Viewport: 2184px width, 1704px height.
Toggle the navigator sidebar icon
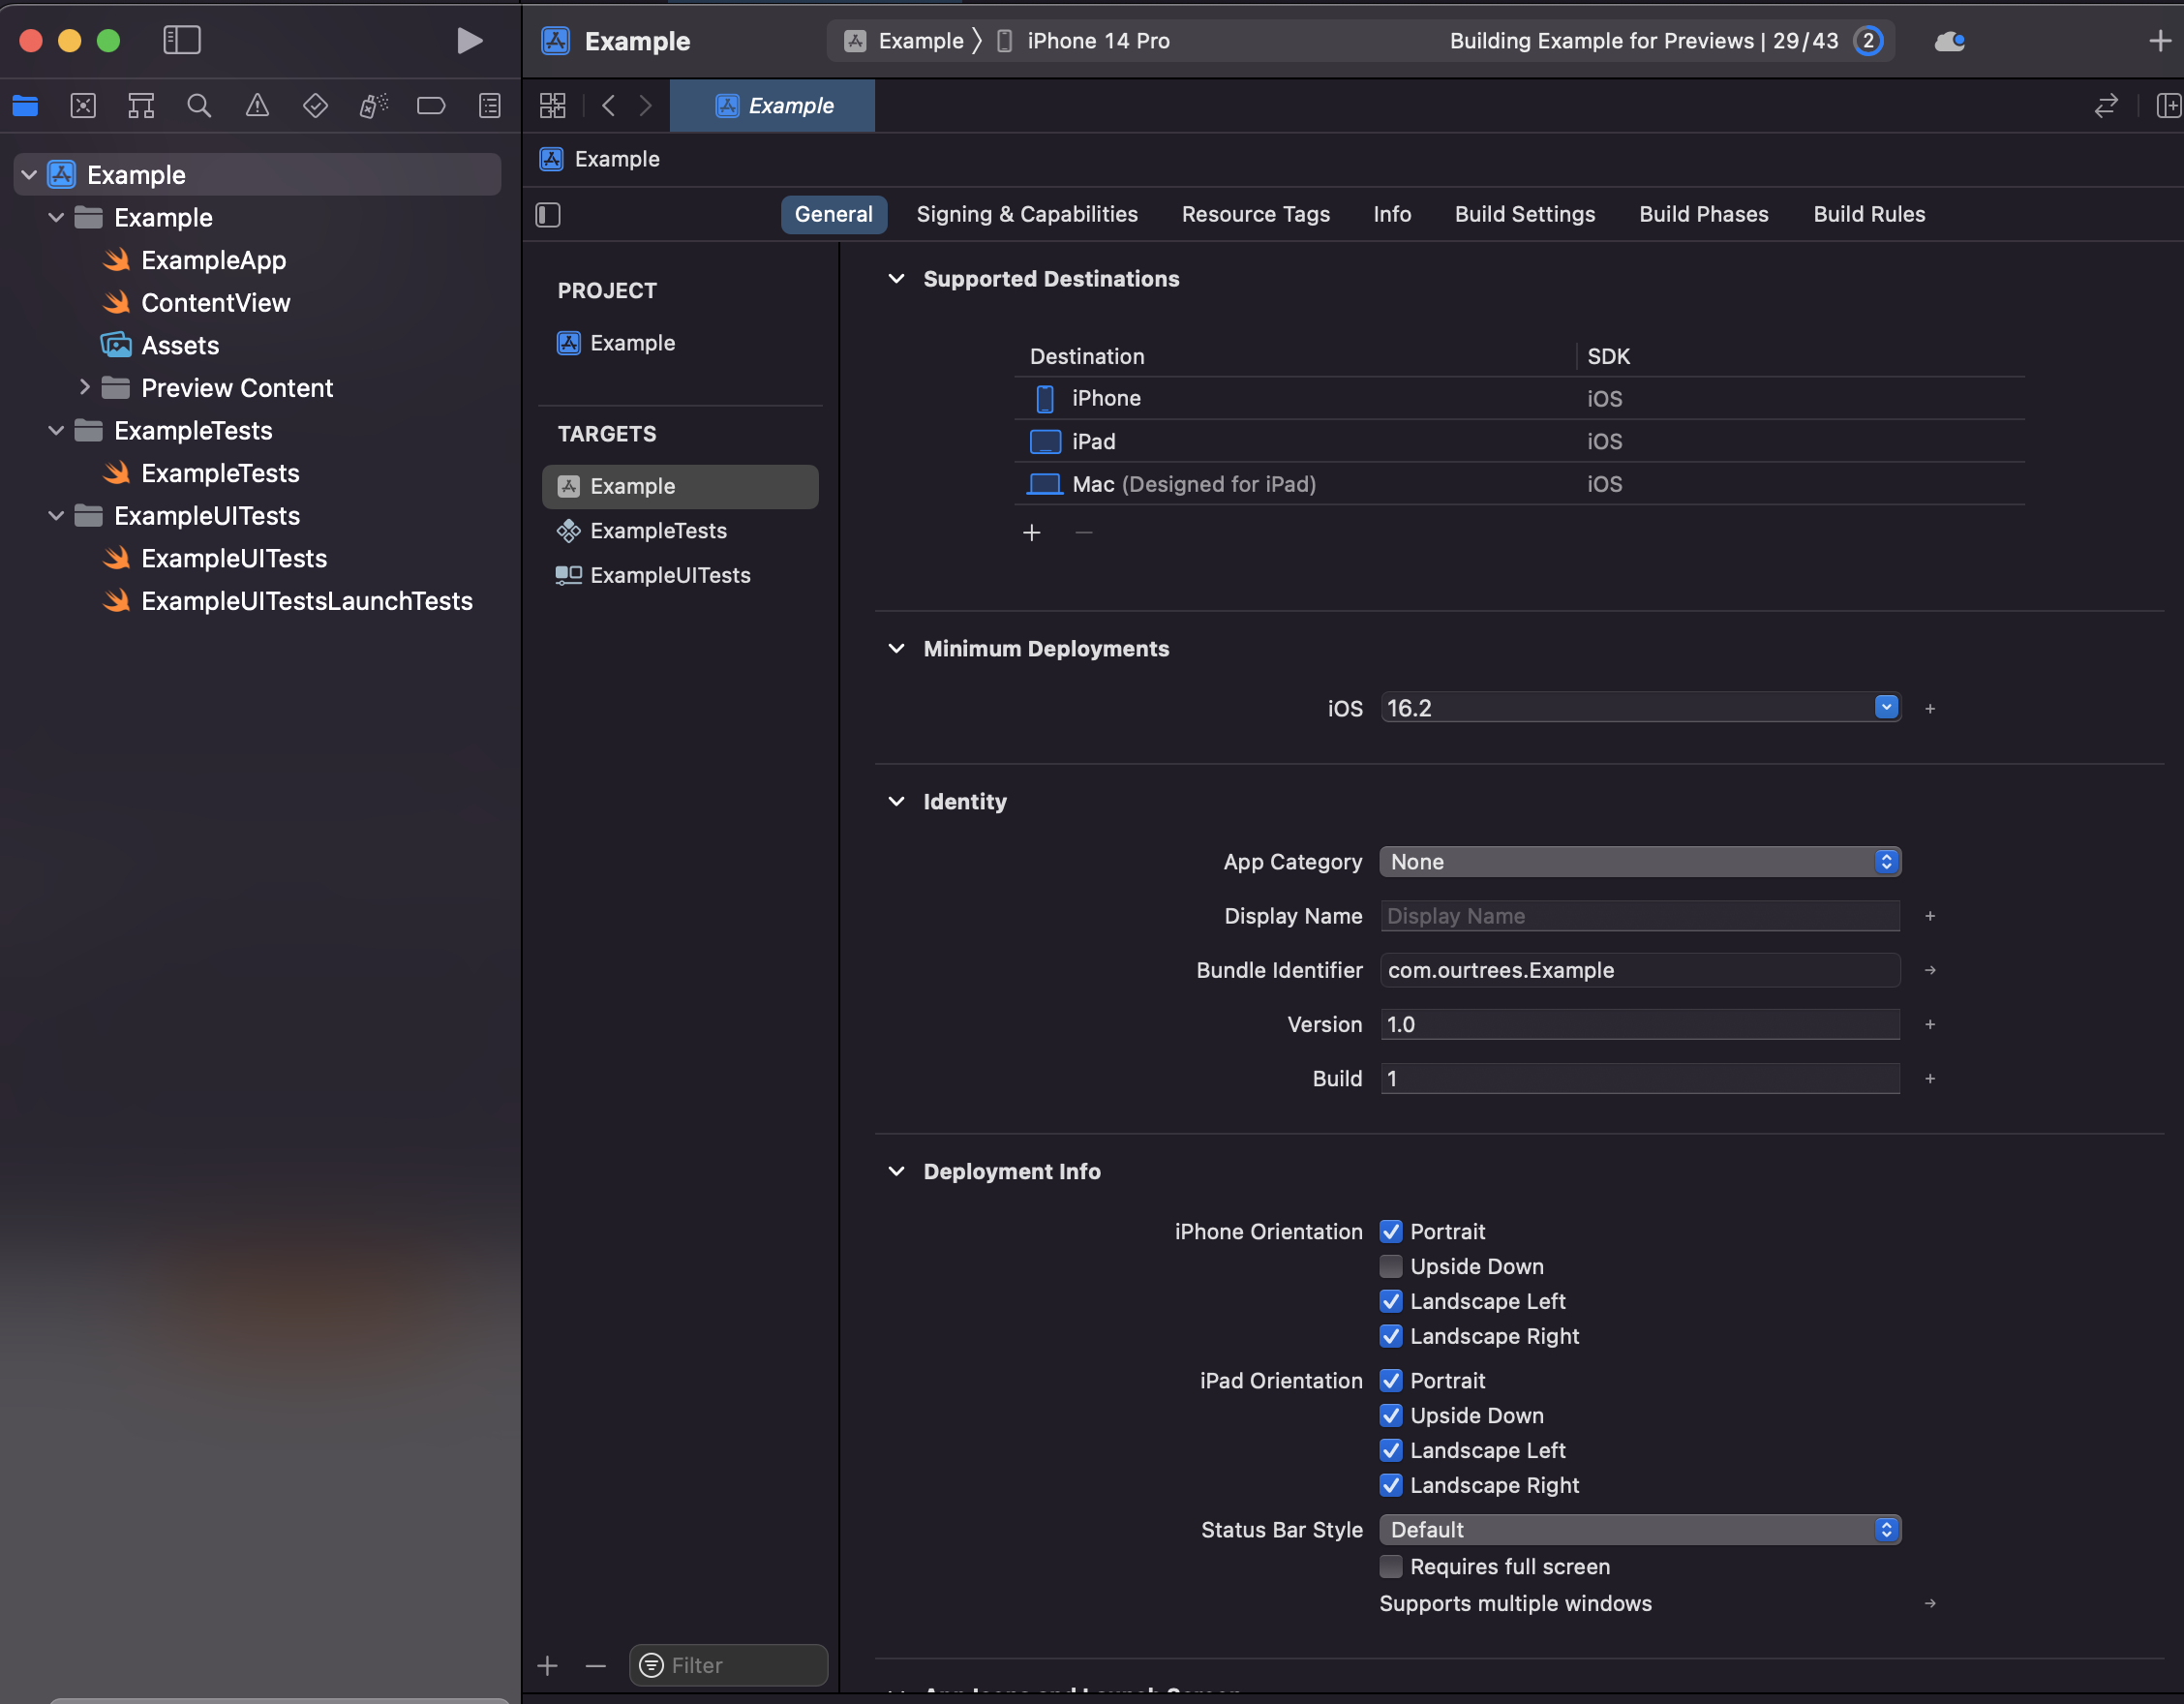(x=182, y=41)
